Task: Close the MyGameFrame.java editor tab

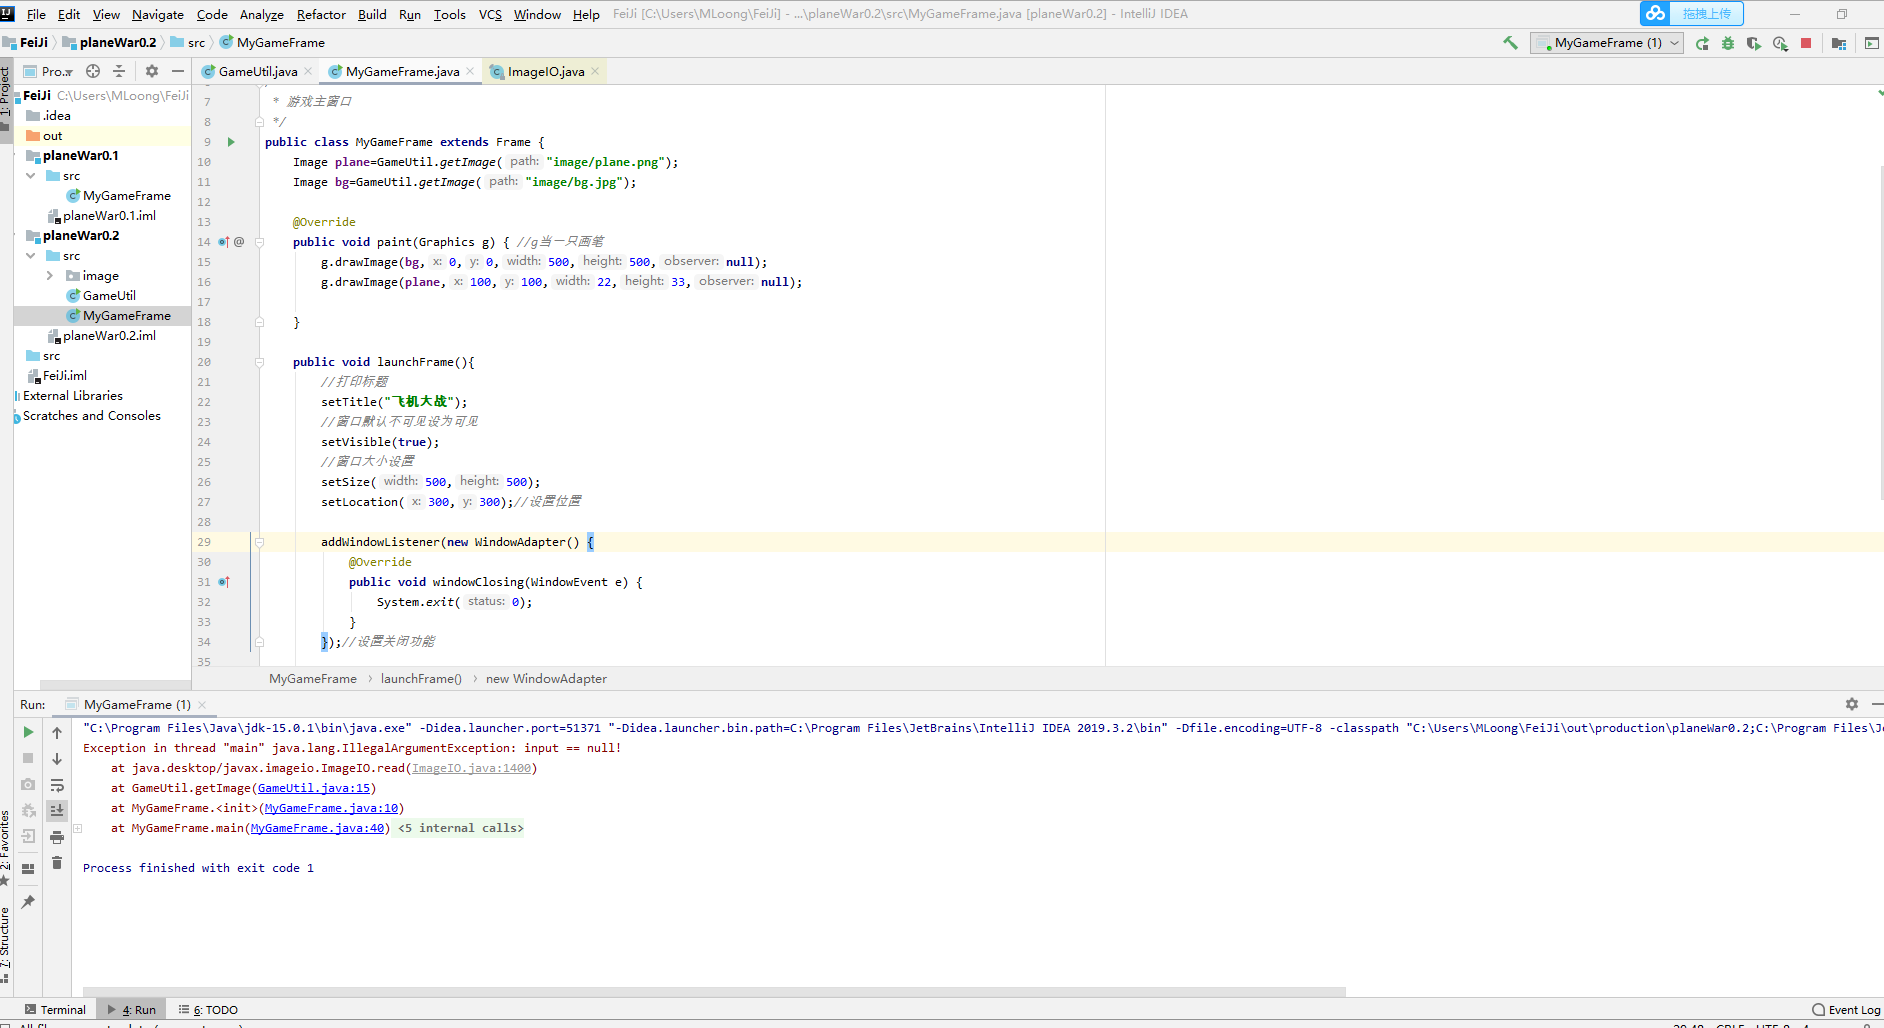Action: [x=470, y=71]
